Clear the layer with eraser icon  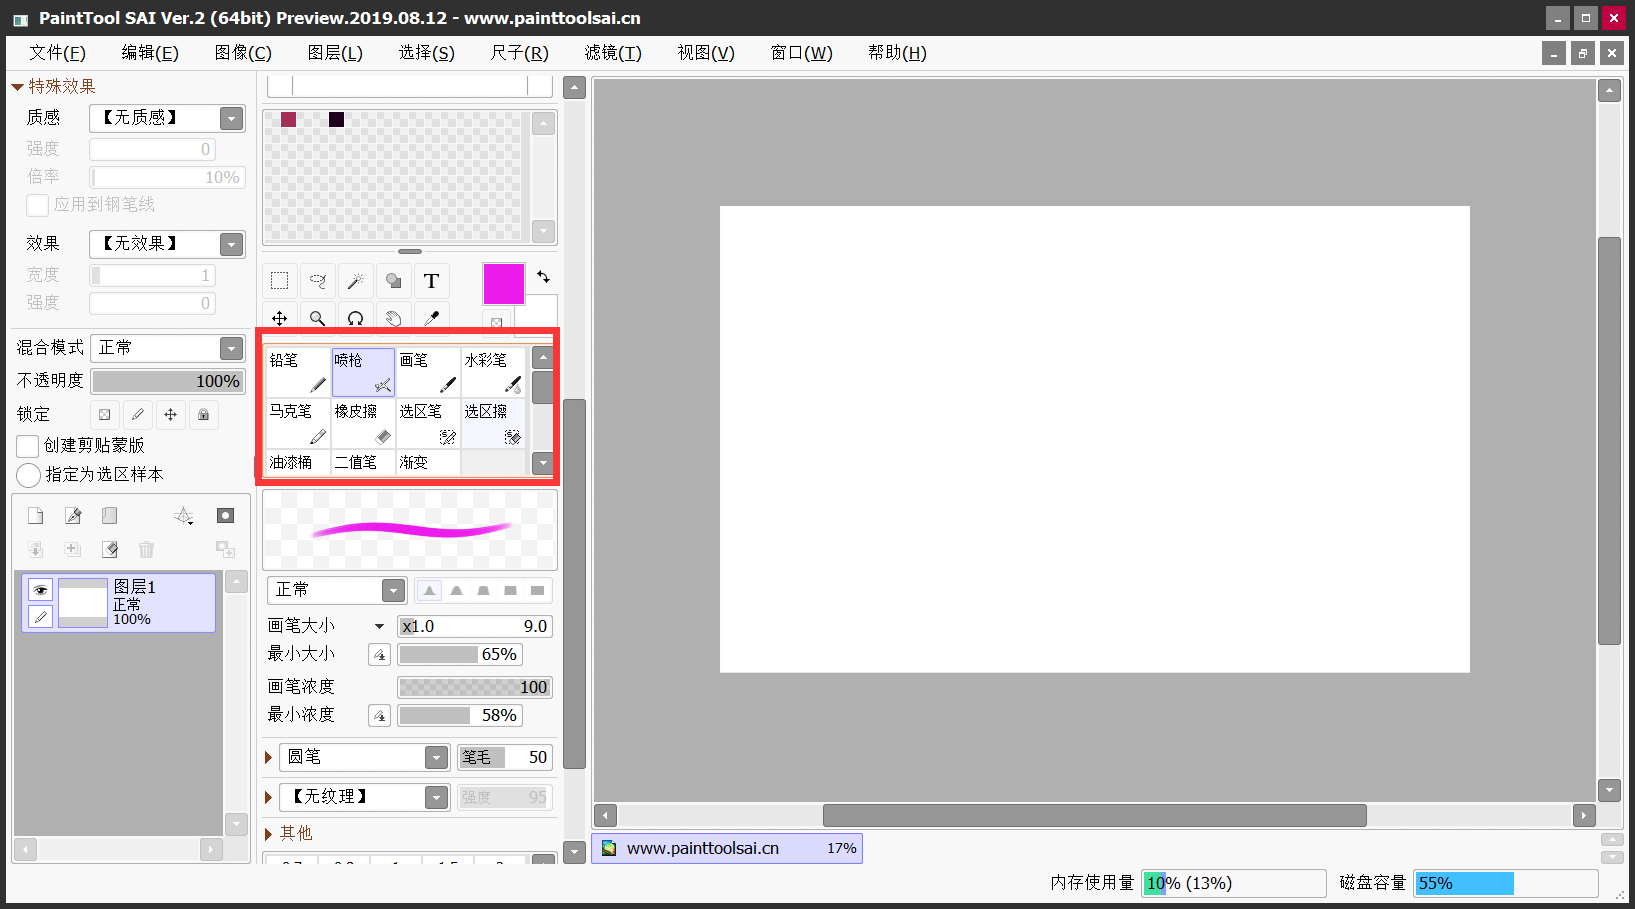[110, 549]
